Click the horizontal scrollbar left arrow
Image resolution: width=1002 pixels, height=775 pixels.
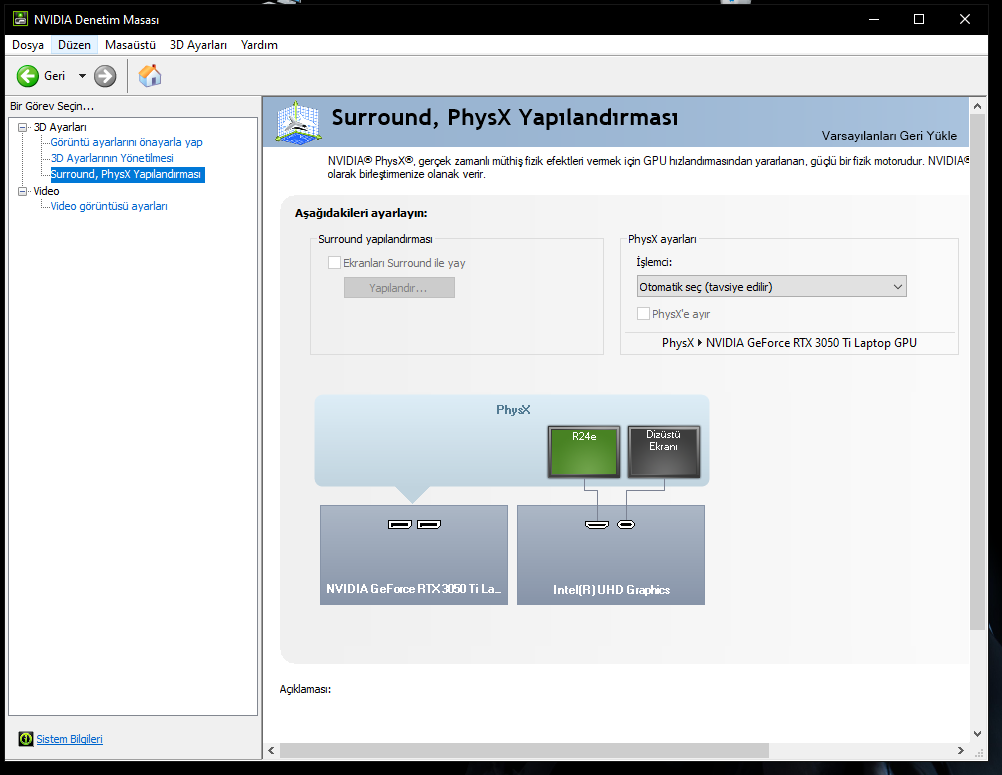(x=272, y=750)
